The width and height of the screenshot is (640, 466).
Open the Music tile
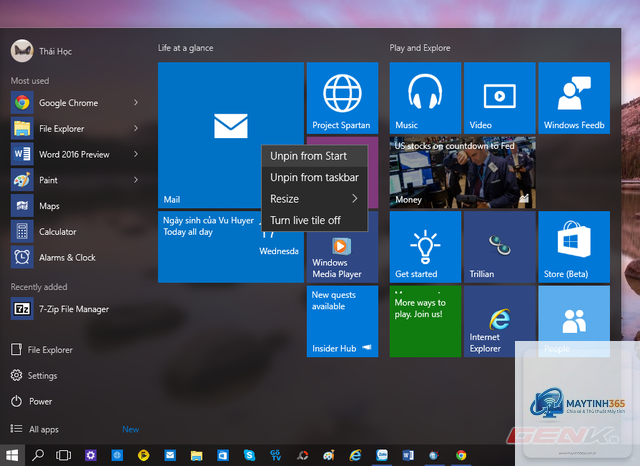[425, 98]
